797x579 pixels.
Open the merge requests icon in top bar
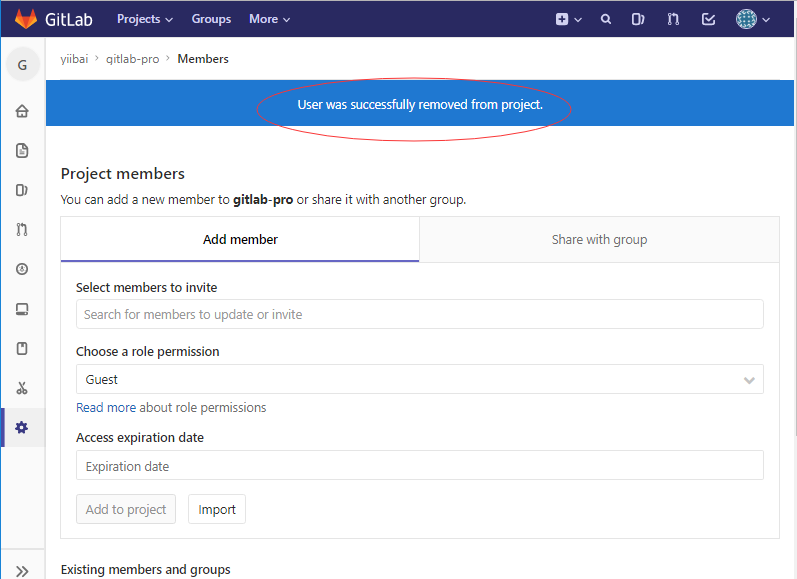[x=673, y=19]
